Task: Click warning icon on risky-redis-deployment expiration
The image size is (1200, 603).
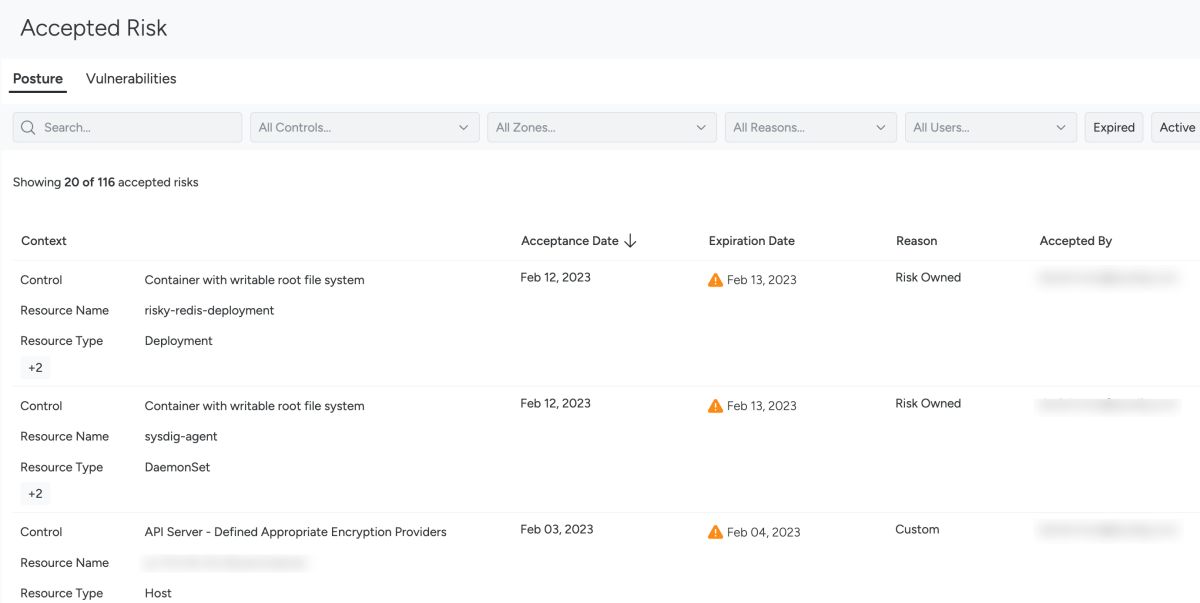Action: pos(715,280)
